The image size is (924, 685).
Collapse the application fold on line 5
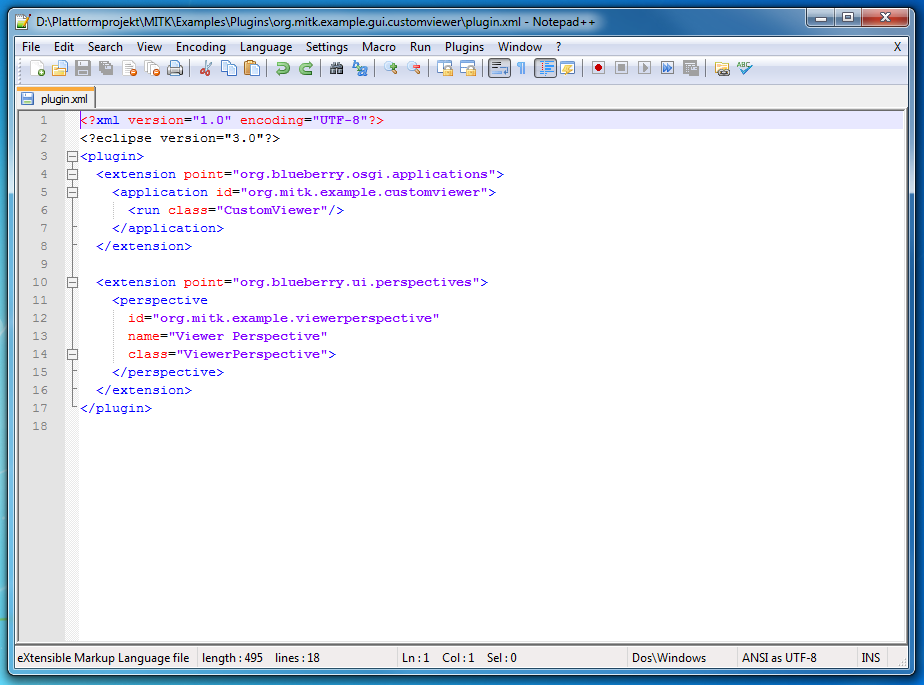(72, 192)
